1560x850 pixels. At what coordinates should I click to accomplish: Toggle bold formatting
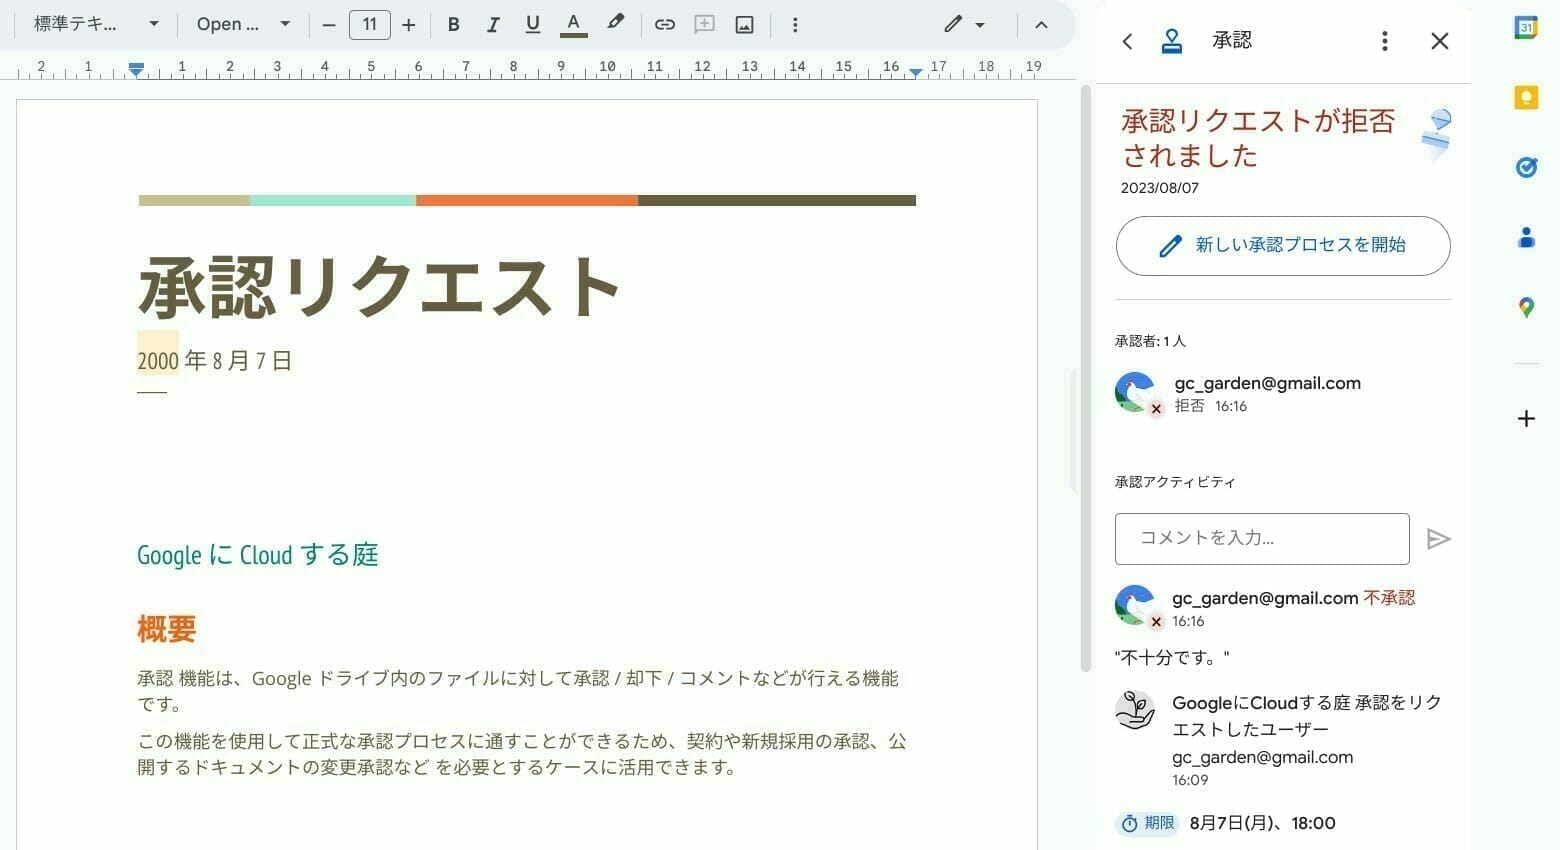point(453,25)
